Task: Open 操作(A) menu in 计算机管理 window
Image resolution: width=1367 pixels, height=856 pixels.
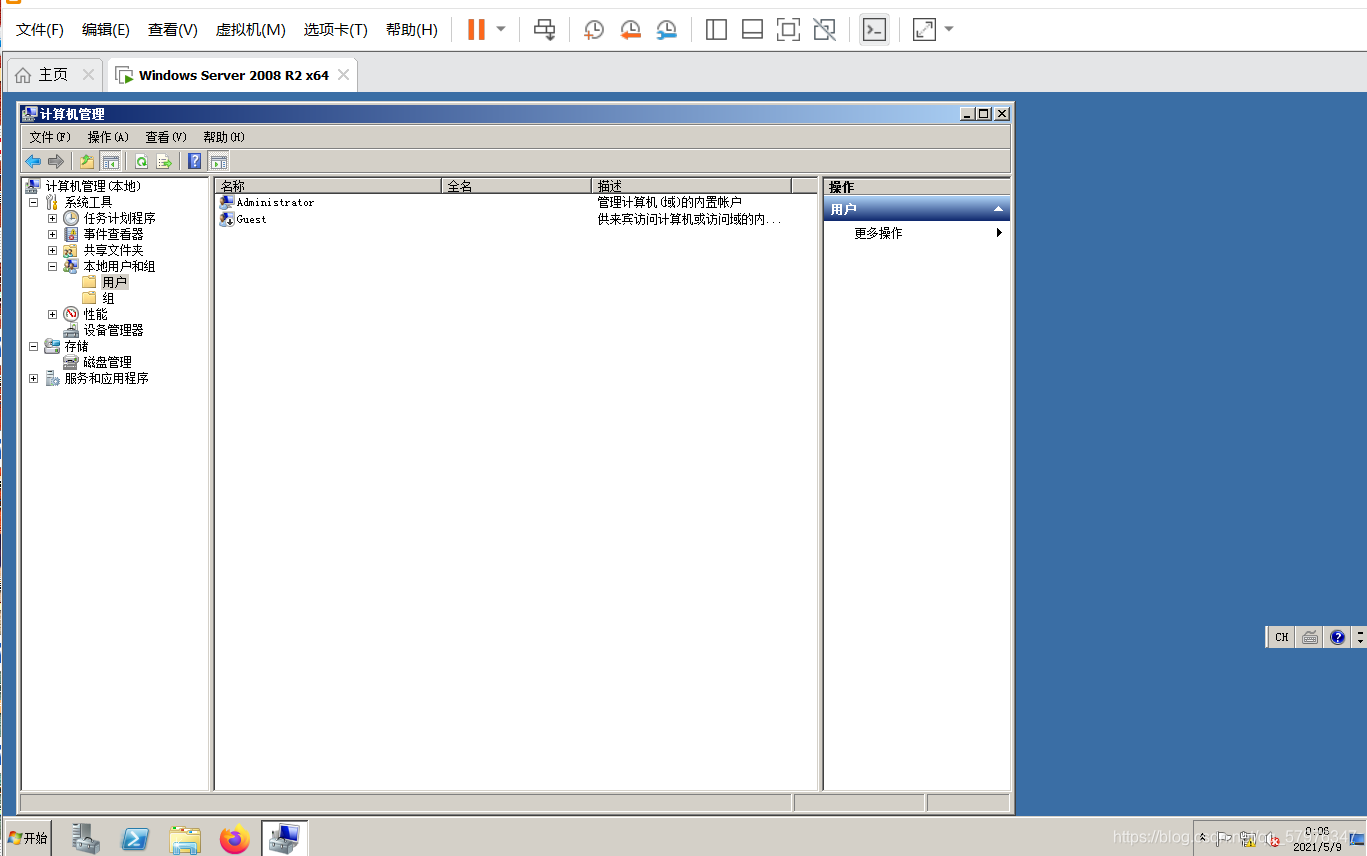Action: coord(108,137)
